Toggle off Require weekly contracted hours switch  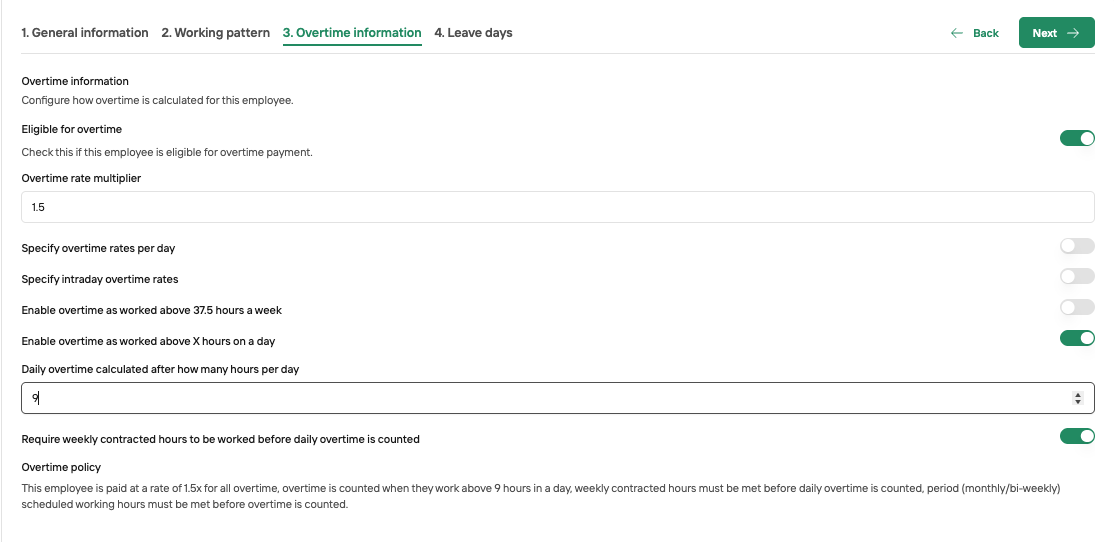point(1077,435)
